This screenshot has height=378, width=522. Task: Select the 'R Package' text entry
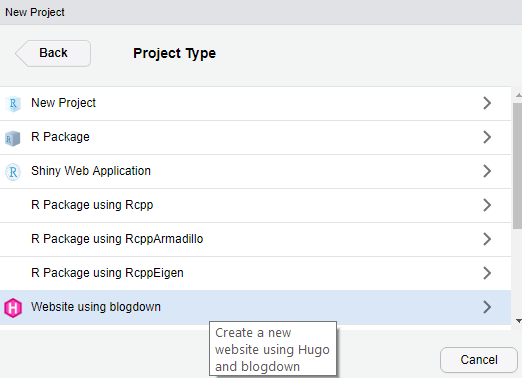60,137
